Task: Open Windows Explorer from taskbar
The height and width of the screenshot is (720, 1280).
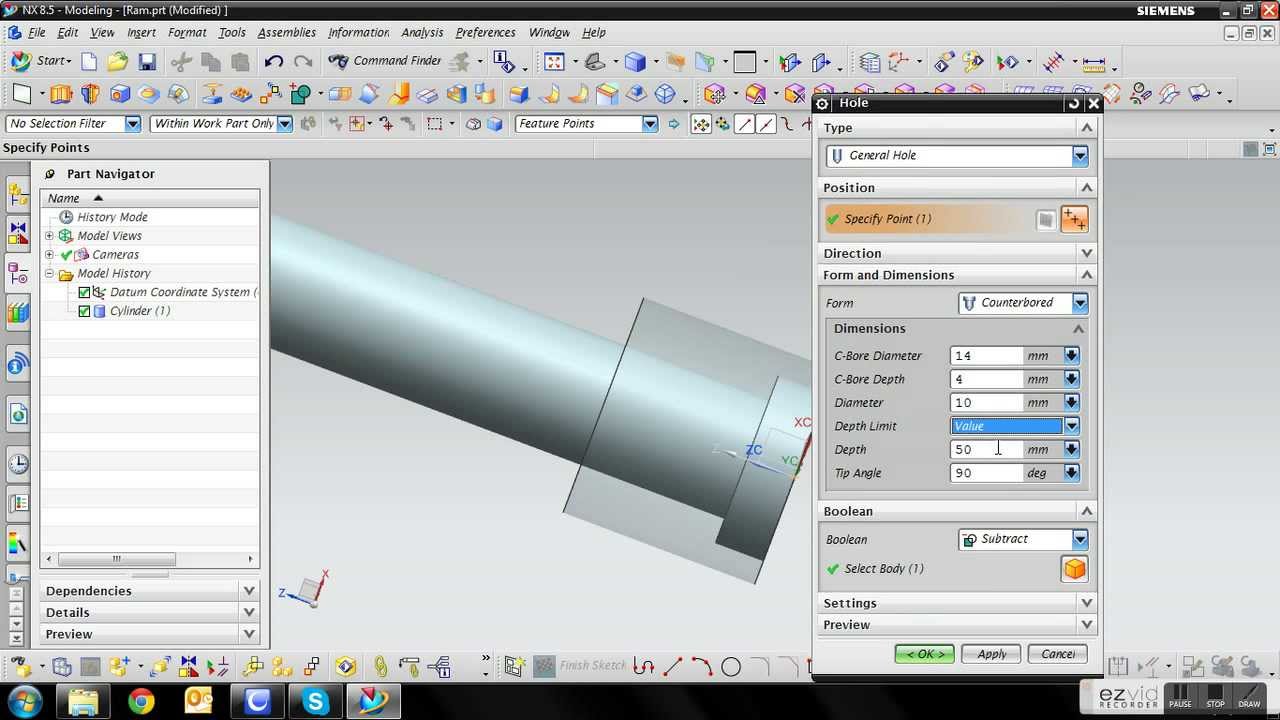Action: click(83, 701)
